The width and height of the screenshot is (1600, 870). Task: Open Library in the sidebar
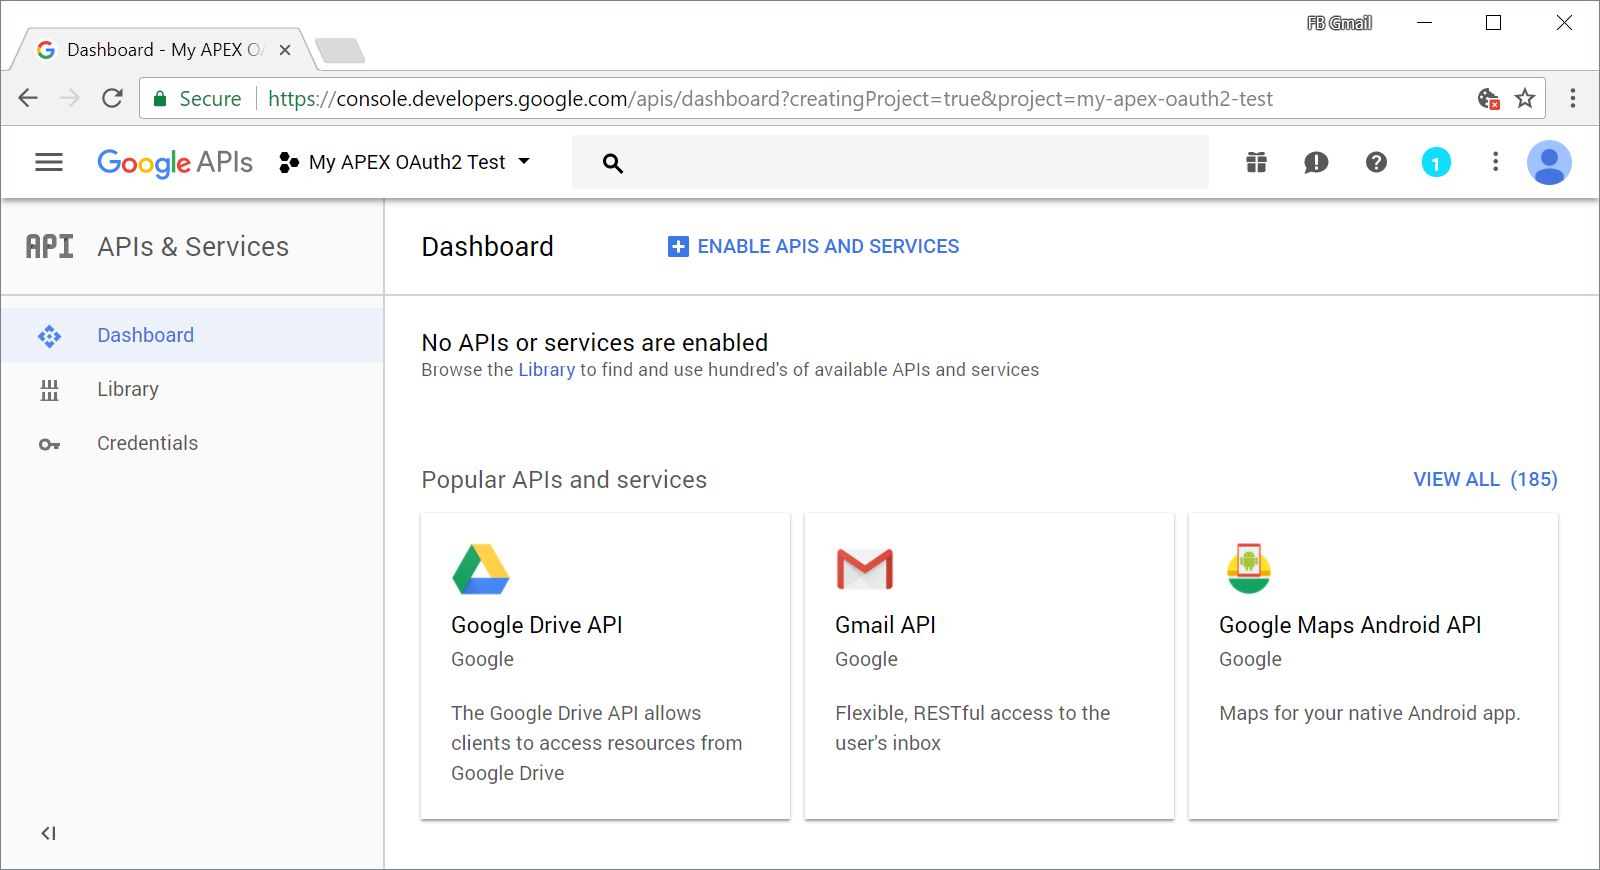pyautogui.click(x=192, y=389)
